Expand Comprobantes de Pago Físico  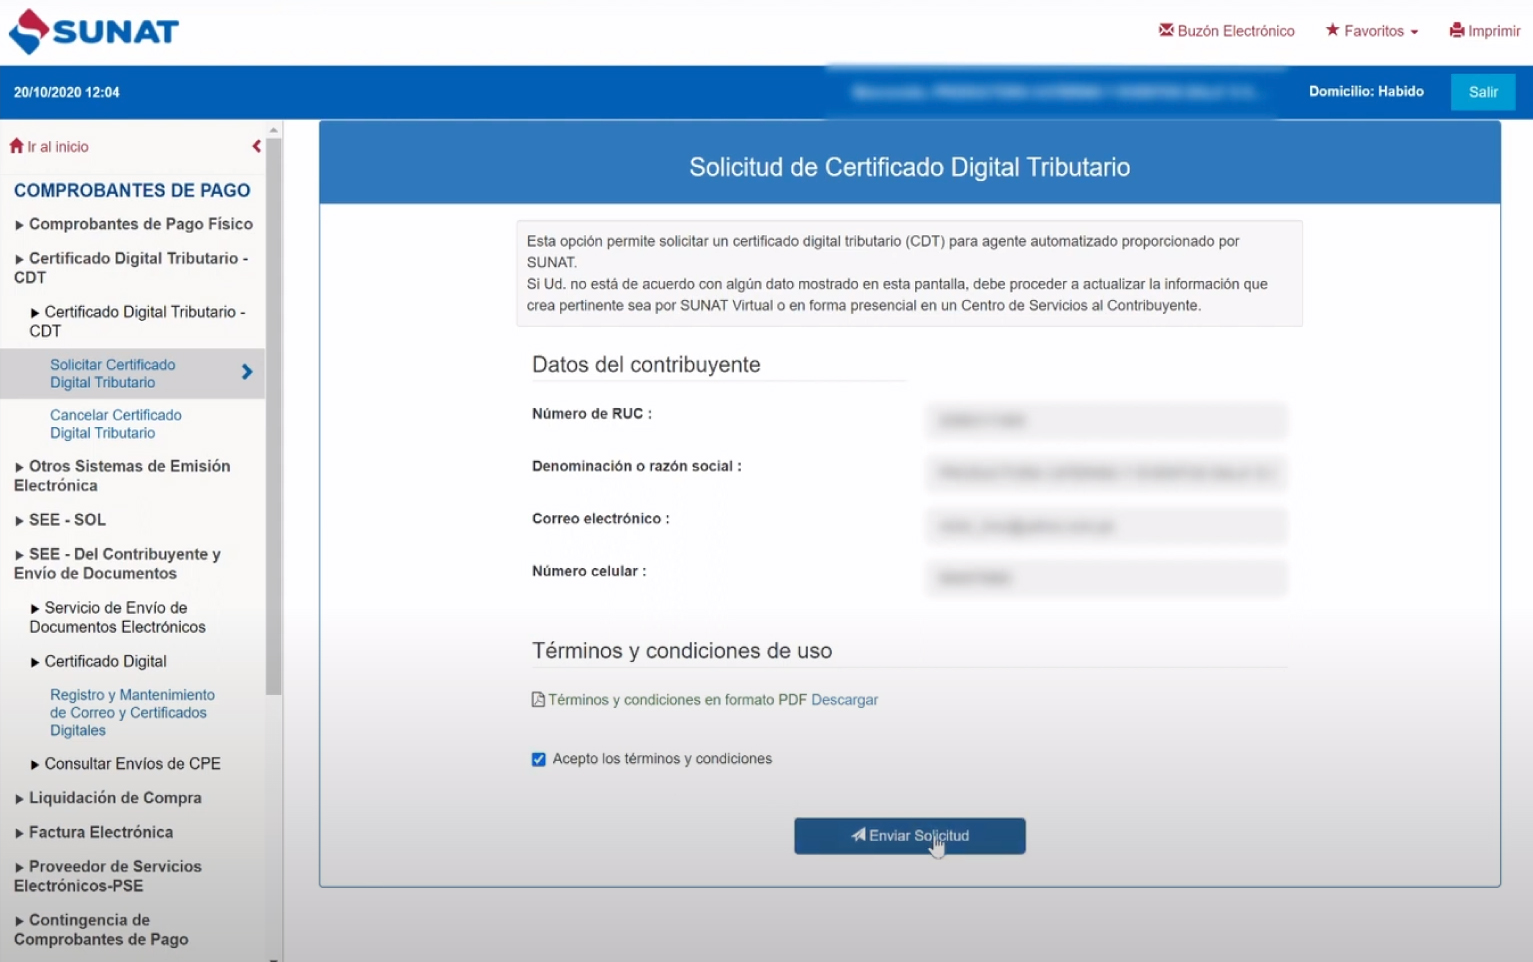pos(140,224)
